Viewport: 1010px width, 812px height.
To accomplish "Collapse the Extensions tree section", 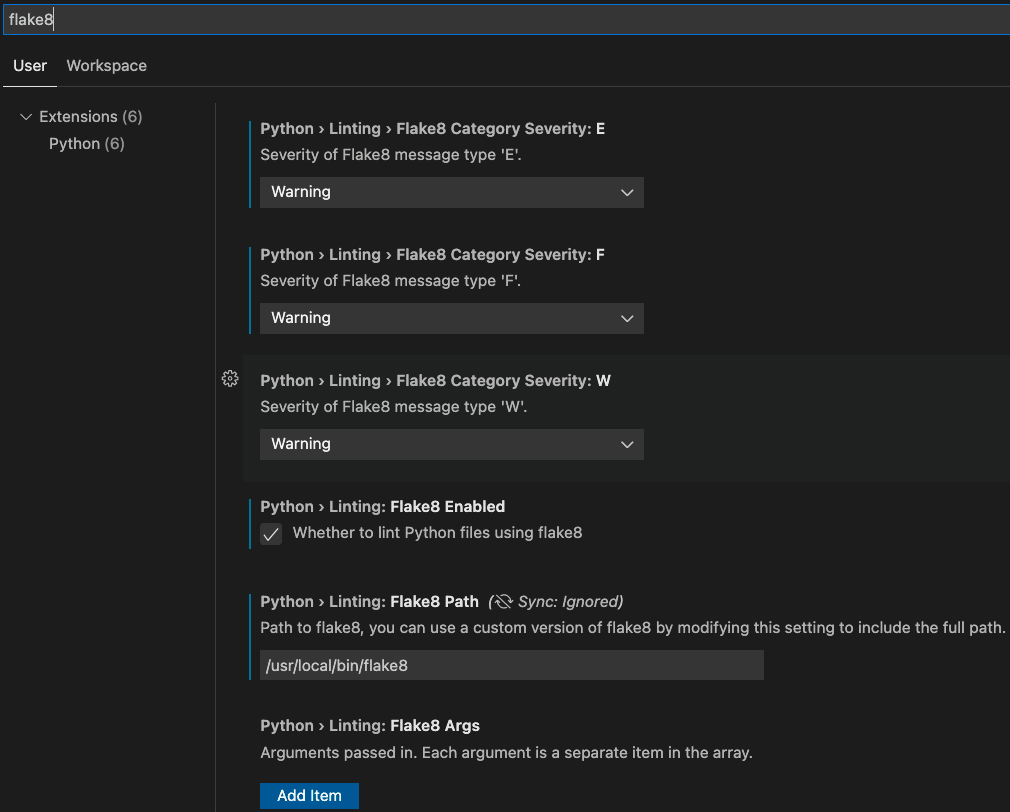I will pyautogui.click(x=26, y=117).
